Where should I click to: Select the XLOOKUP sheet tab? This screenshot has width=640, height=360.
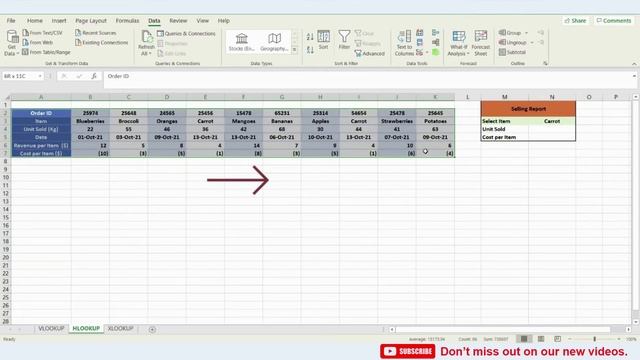point(120,328)
